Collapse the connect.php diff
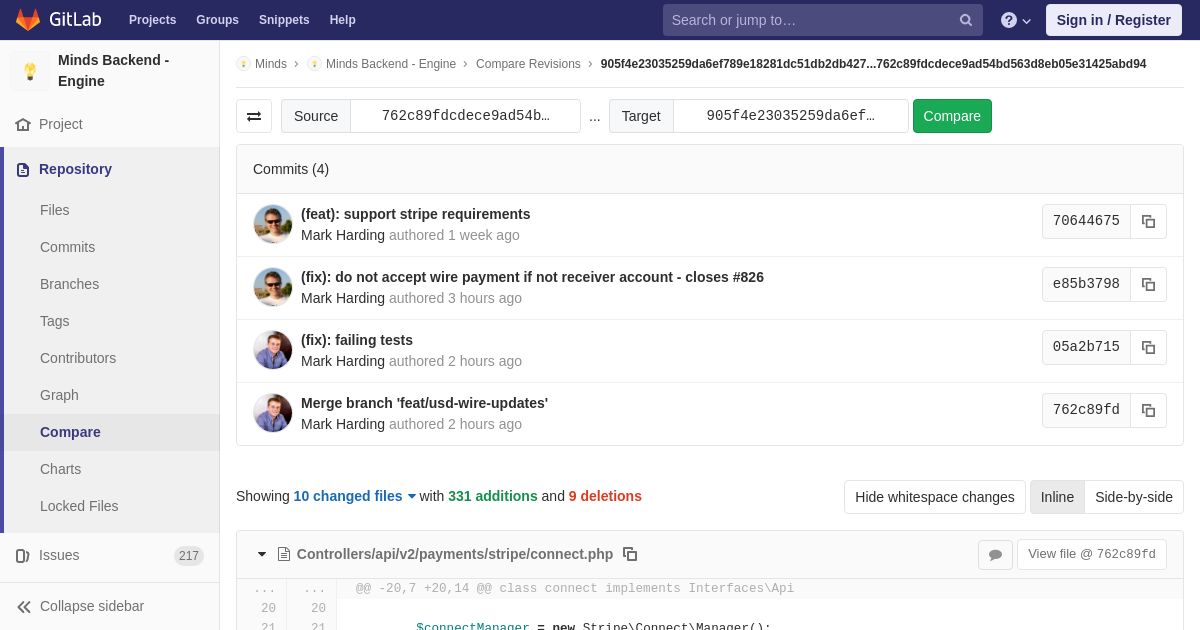Viewport: 1200px width, 630px height. [262, 554]
